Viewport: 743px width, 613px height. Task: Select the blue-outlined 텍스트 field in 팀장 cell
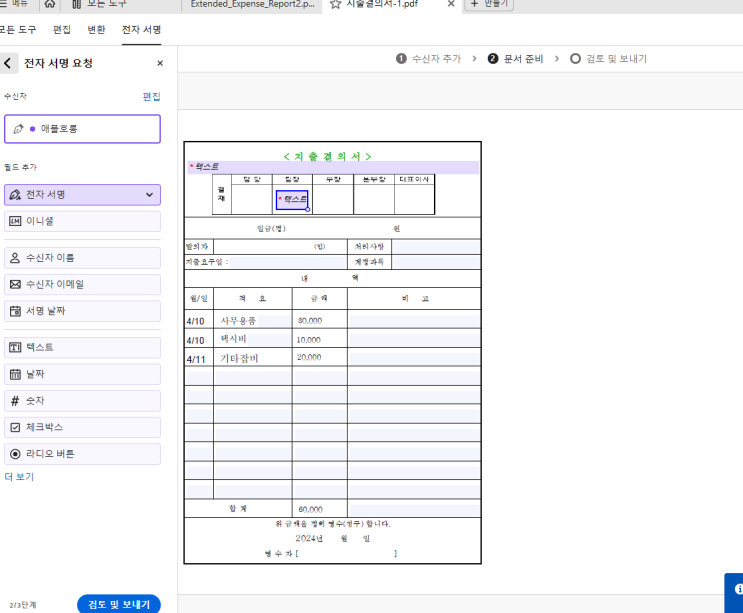tap(292, 200)
